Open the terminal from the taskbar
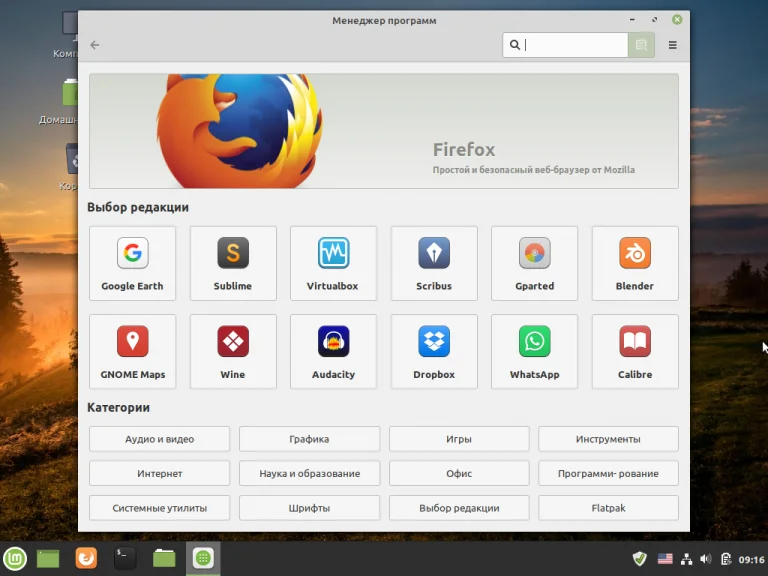 tap(125, 559)
